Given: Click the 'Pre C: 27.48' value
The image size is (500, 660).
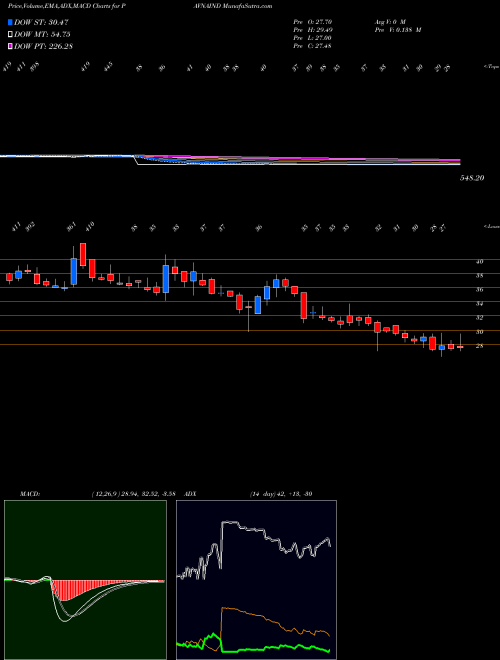Looking at the screenshot, I should pyautogui.click(x=314, y=45).
